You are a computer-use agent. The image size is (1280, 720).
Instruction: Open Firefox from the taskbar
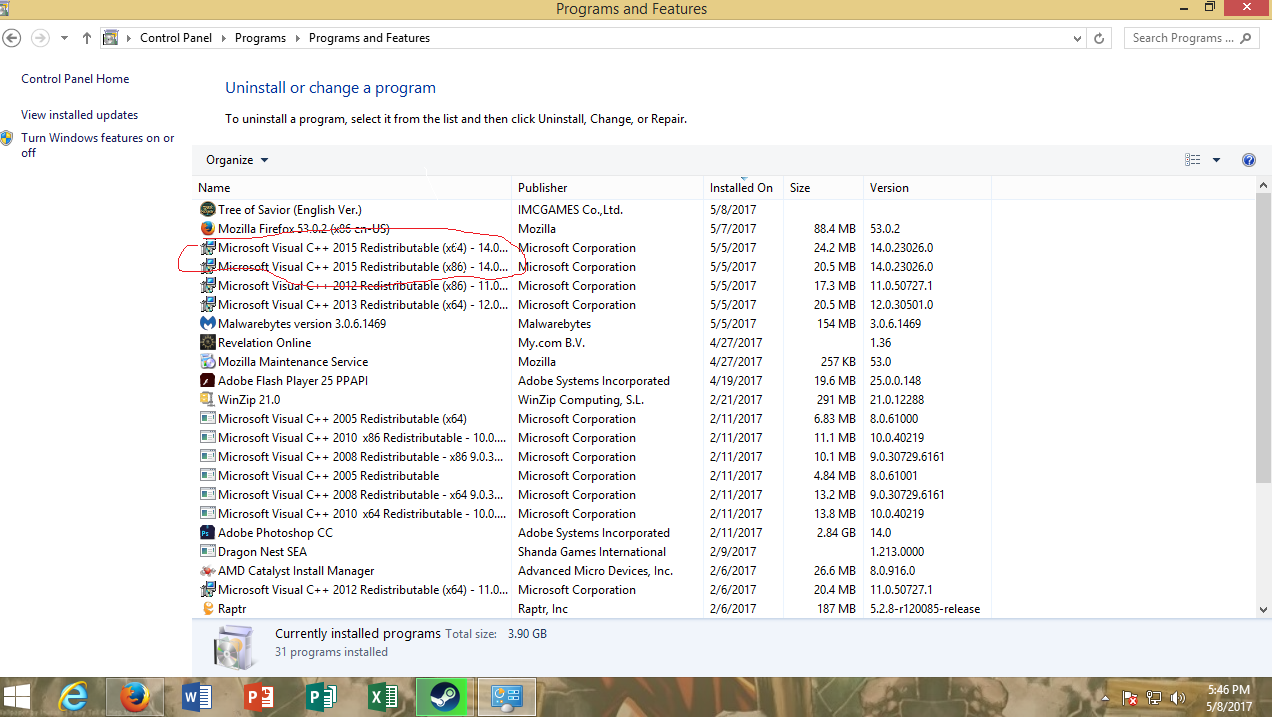click(135, 697)
